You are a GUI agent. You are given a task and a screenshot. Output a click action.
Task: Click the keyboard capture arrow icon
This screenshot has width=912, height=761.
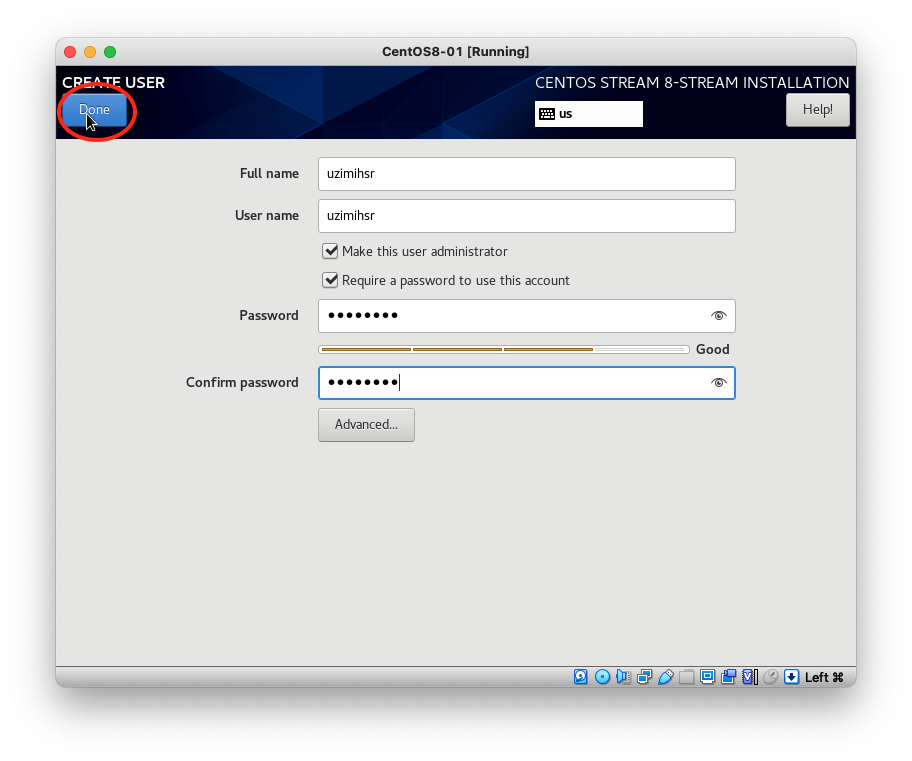pos(792,677)
